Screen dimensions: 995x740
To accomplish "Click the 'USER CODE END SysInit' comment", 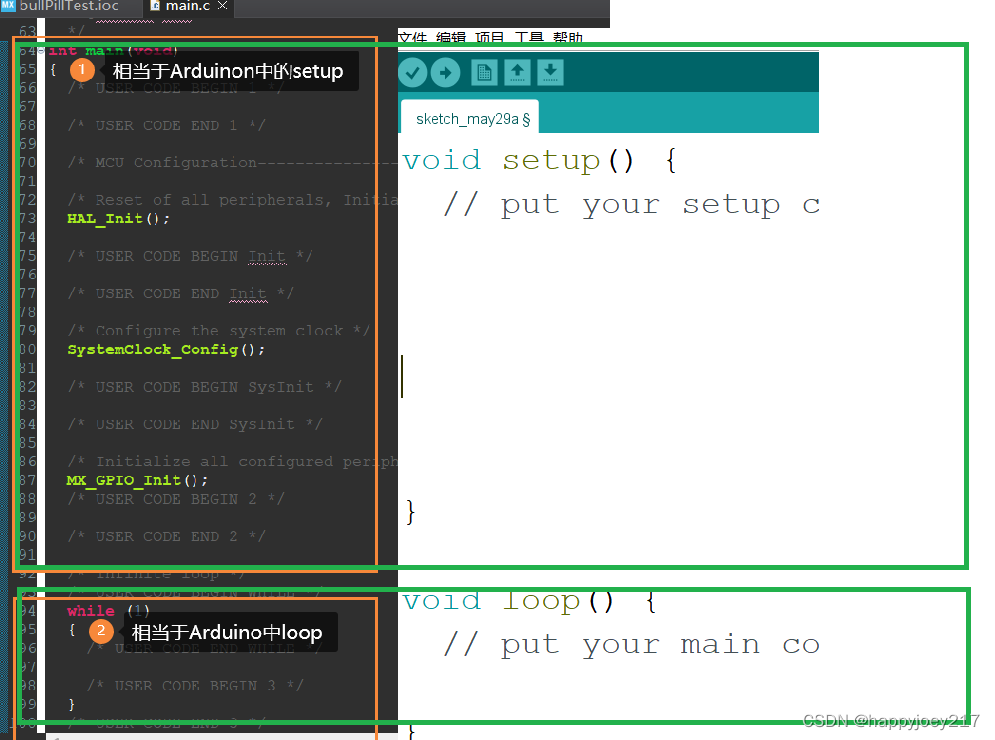I will click(195, 424).
